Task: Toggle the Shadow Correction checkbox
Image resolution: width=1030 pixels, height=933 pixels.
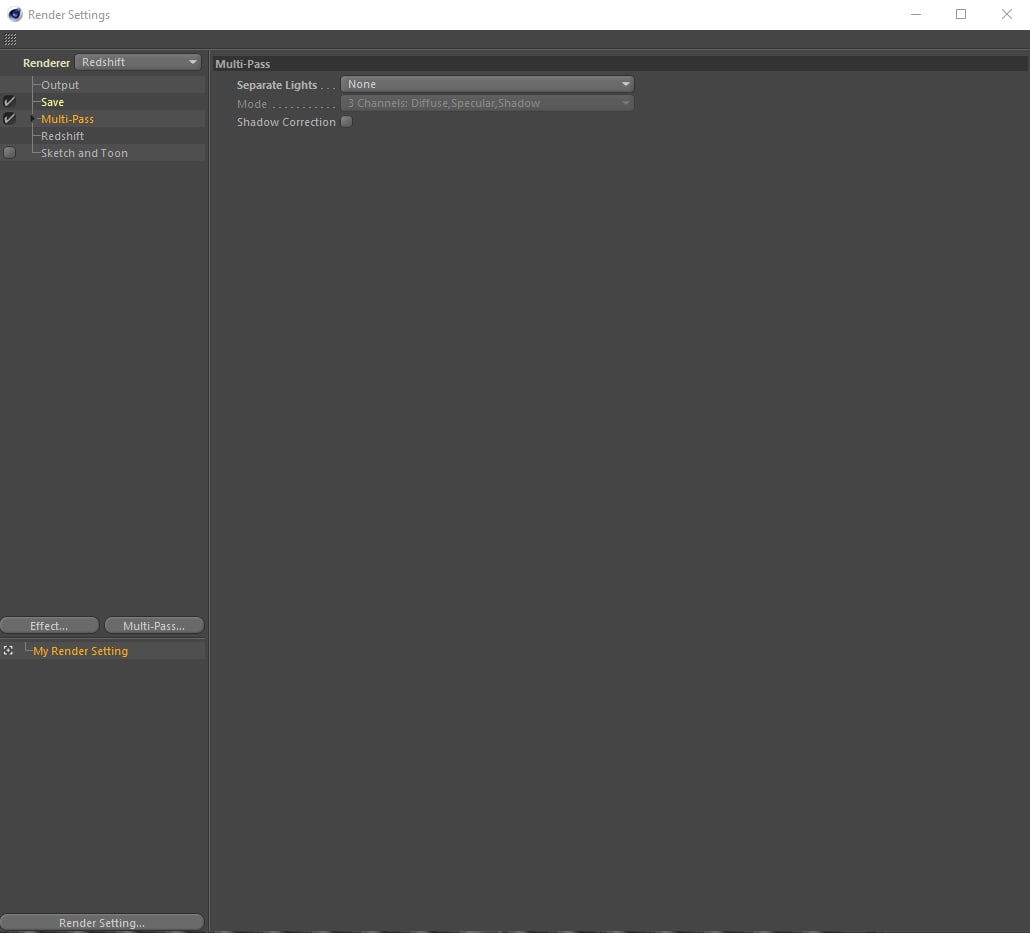Action: pyautogui.click(x=347, y=122)
